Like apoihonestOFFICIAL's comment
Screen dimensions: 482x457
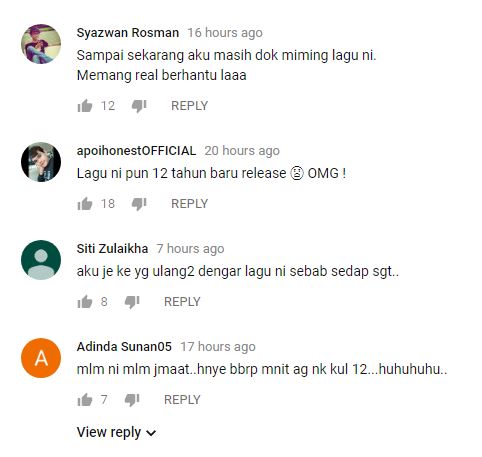point(85,204)
